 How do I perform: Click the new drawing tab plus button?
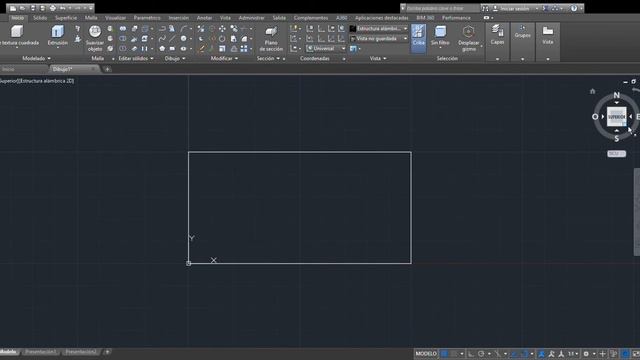(x=107, y=69)
